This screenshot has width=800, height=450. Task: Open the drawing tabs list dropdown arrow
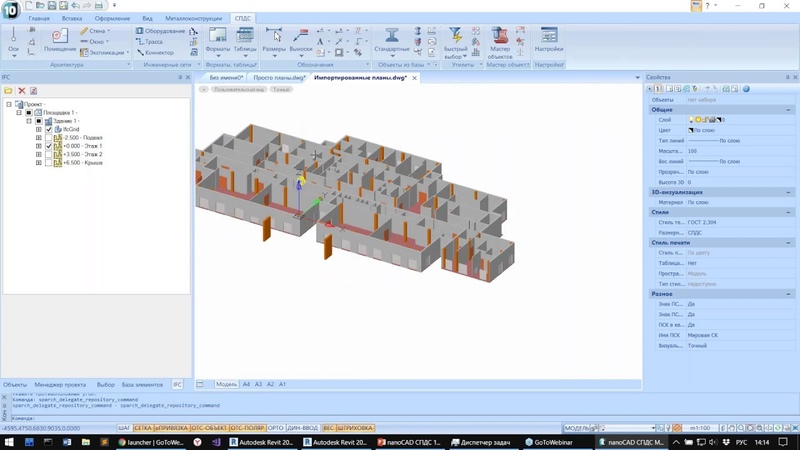[x=637, y=78]
